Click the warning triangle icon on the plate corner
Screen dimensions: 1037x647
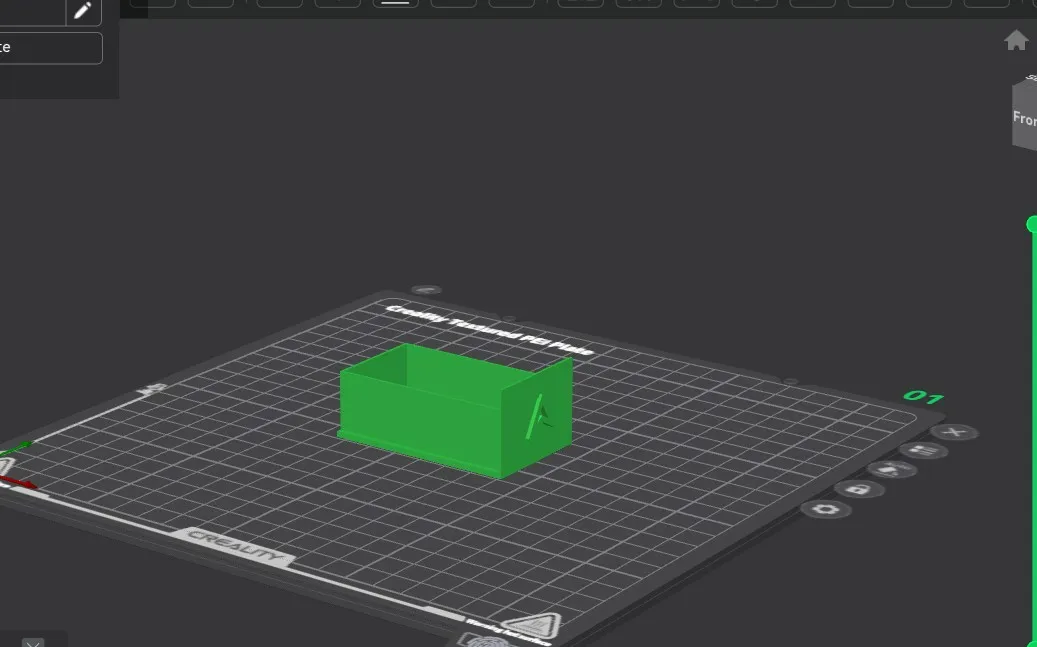click(534, 626)
